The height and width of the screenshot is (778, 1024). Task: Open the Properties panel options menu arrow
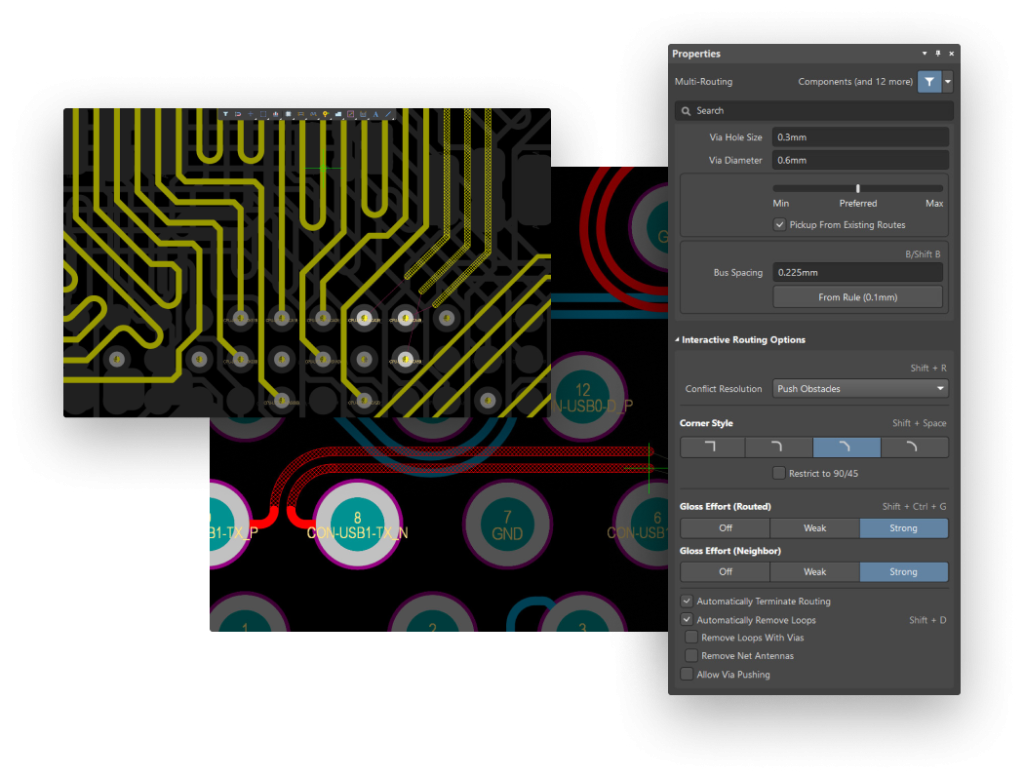924,53
